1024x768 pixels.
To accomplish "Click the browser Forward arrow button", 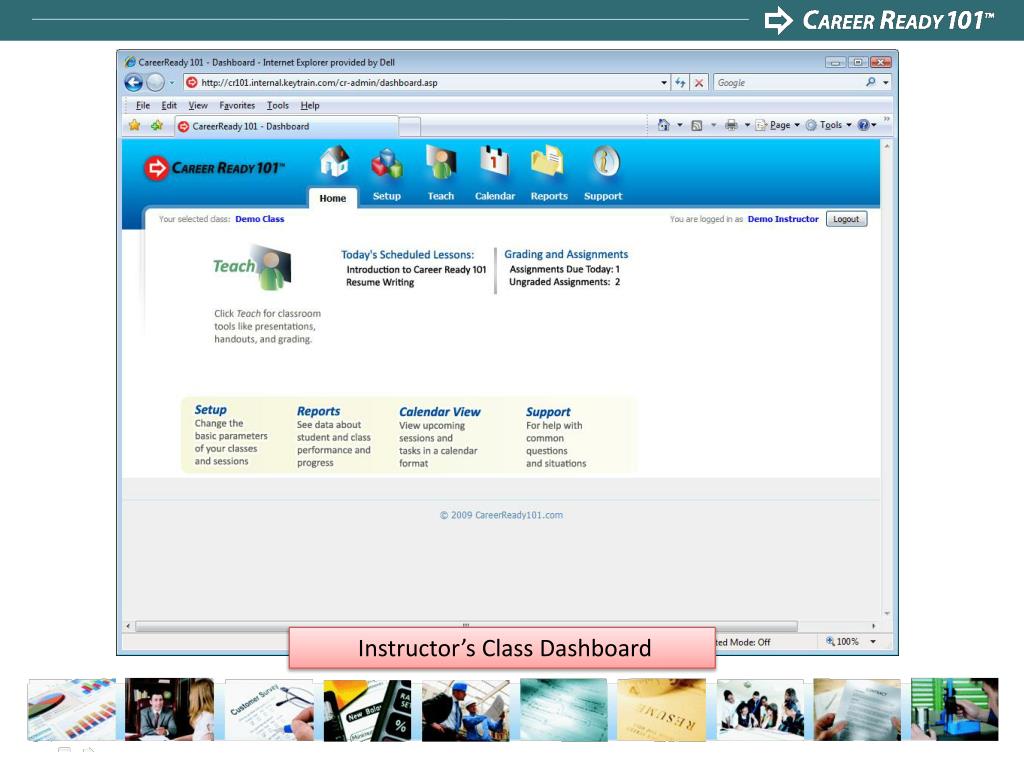I will pos(155,82).
